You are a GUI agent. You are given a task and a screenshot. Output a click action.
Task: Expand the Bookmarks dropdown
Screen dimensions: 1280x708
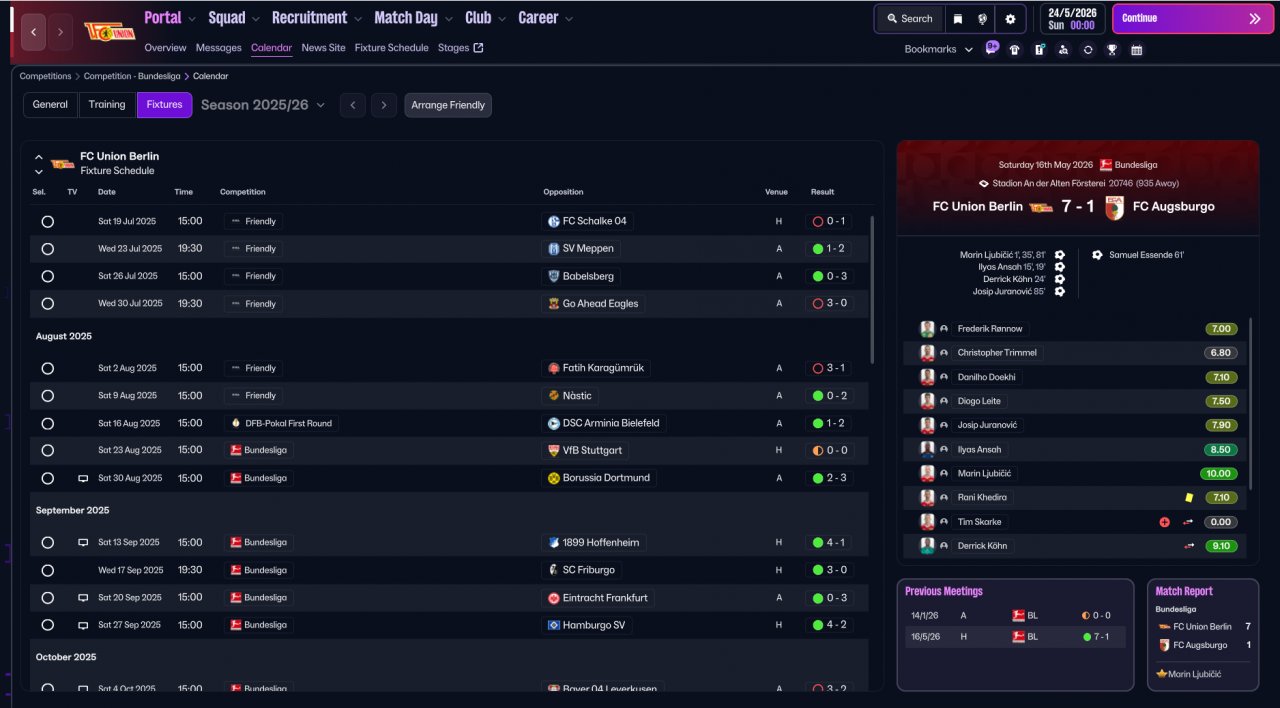[x=939, y=49]
